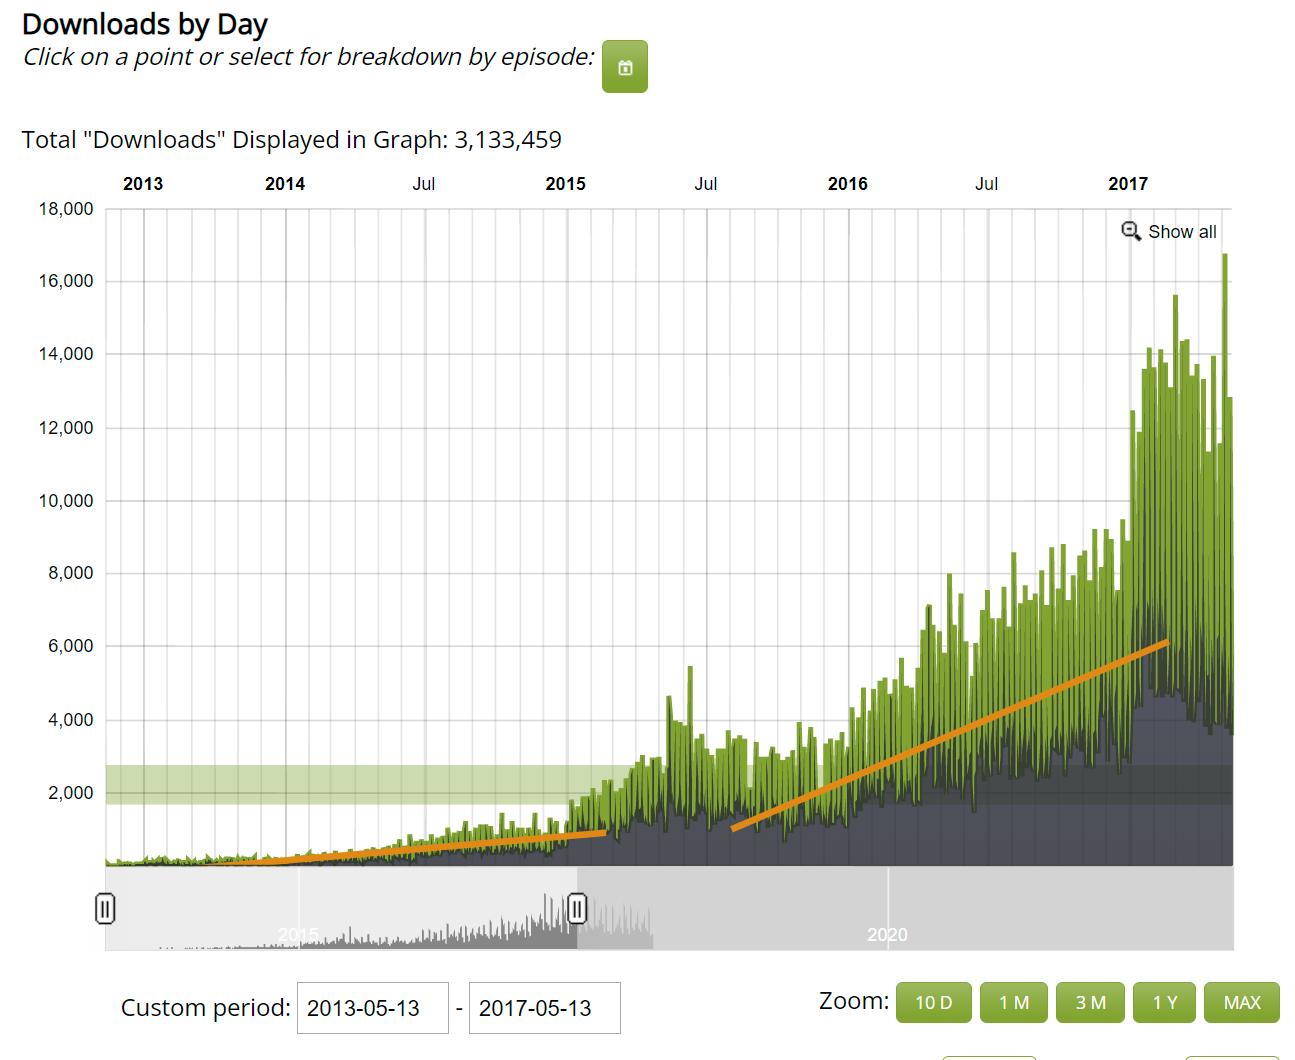Viewport: 1295px width, 1060px height.
Task: Open the green calendar date picker
Action: [625, 67]
